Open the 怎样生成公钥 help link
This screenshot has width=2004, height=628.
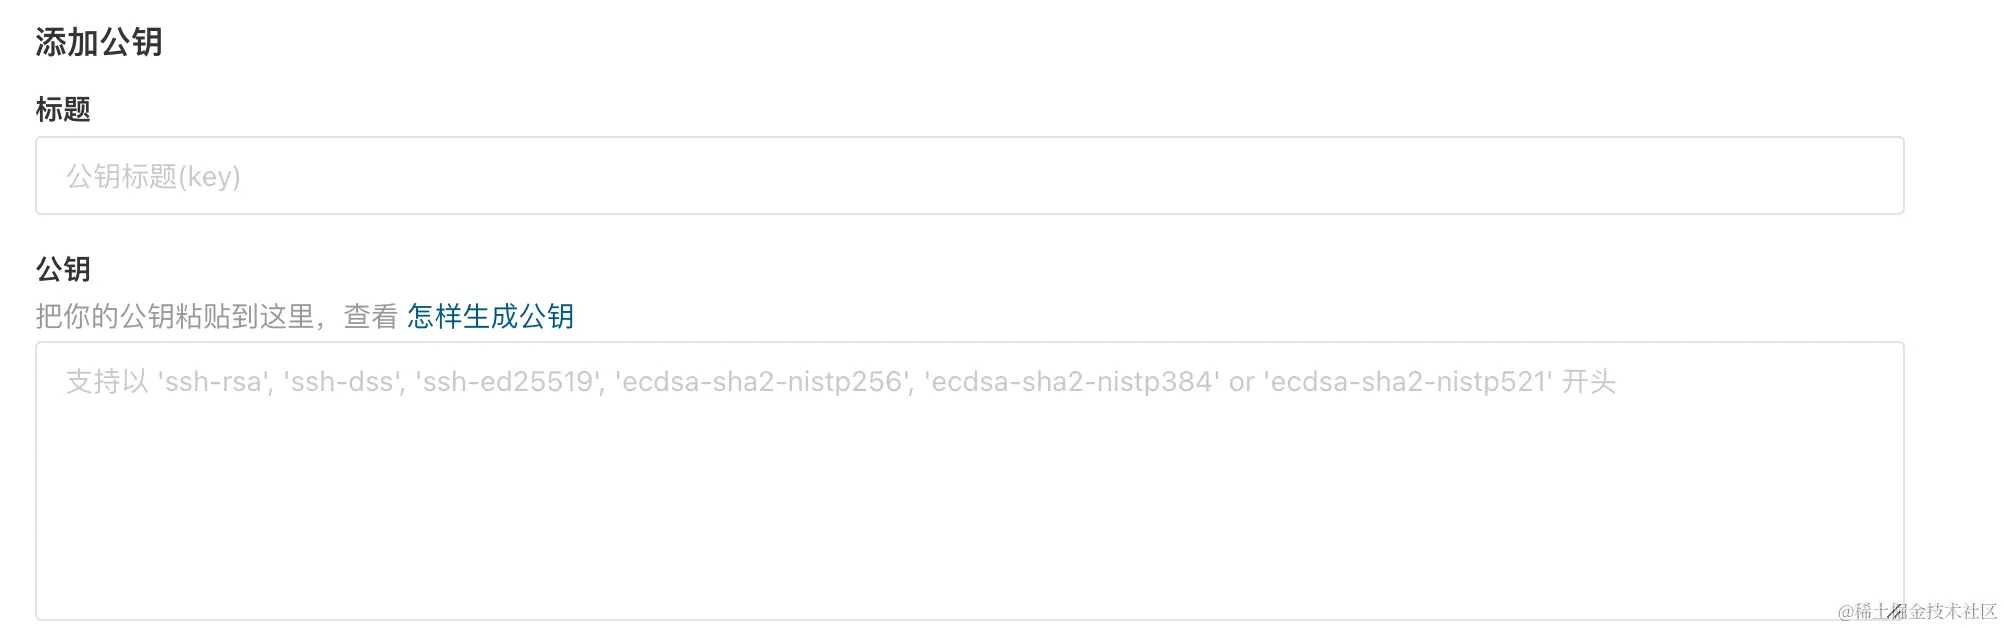490,317
